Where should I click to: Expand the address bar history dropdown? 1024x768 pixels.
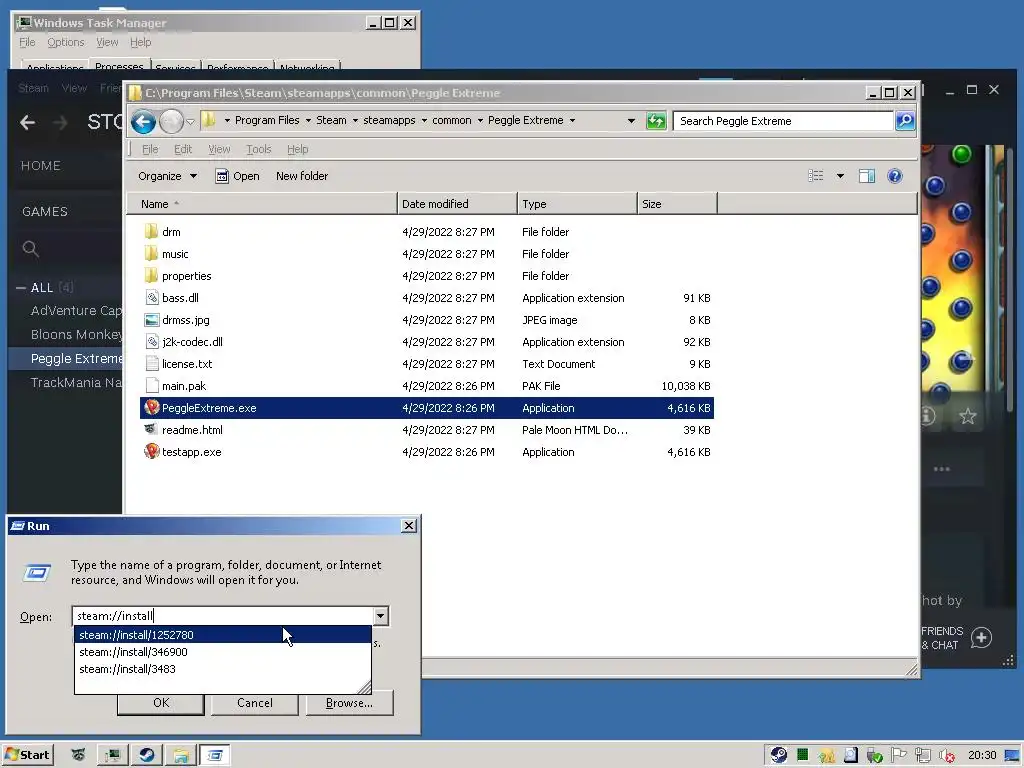(631, 121)
